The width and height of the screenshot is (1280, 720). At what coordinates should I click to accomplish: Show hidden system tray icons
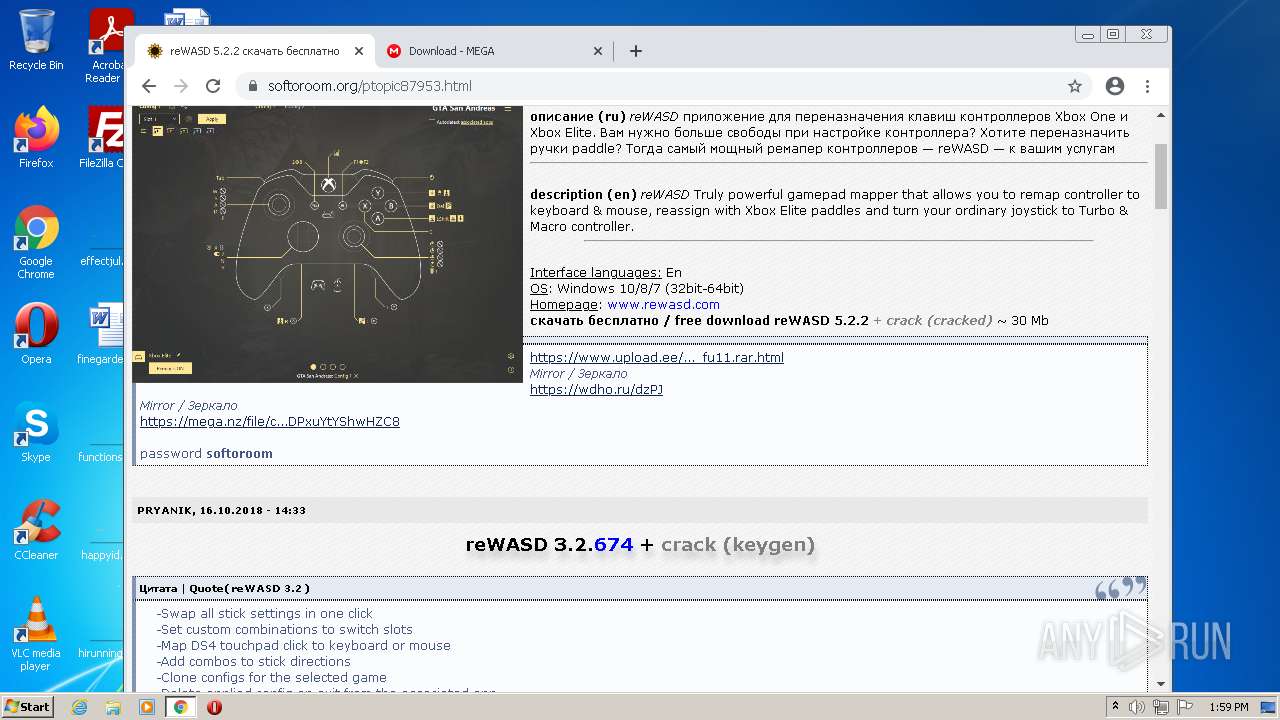[x=1115, y=707]
